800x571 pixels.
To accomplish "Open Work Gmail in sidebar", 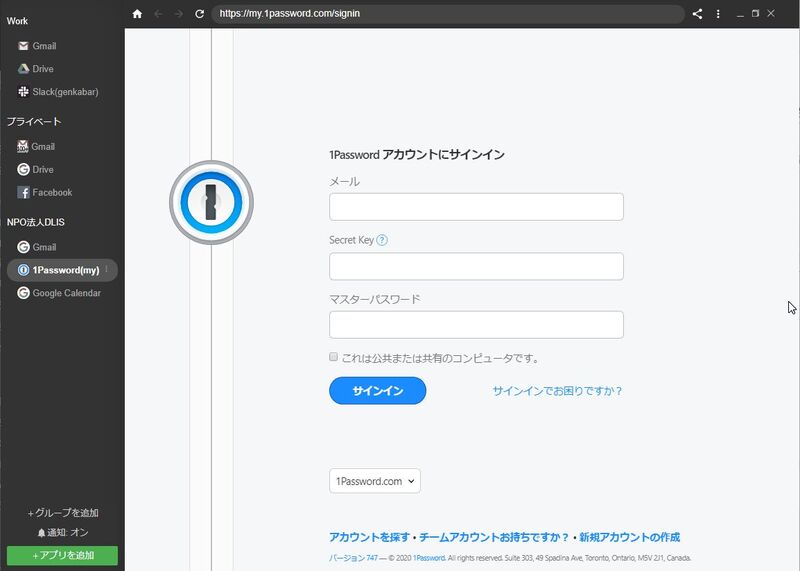I will (x=37, y=46).
